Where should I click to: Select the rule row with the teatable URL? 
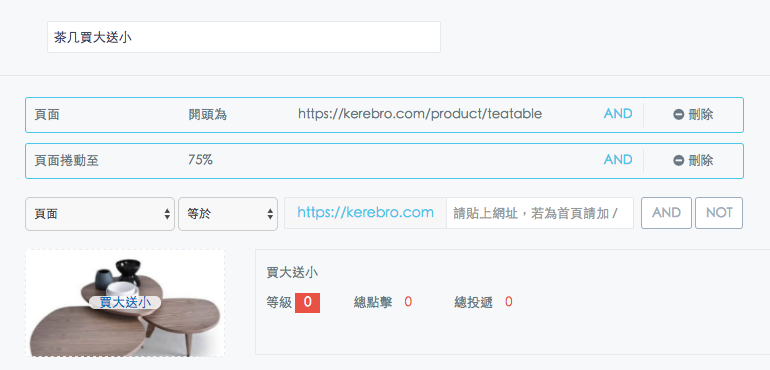click(x=385, y=115)
